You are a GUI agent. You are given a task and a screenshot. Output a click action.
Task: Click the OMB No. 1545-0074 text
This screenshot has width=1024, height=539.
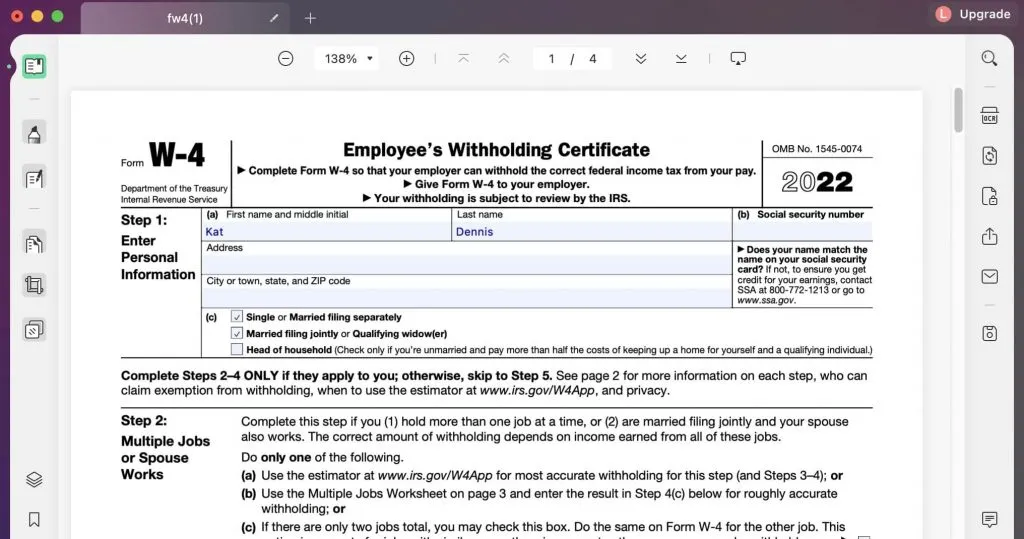816,149
